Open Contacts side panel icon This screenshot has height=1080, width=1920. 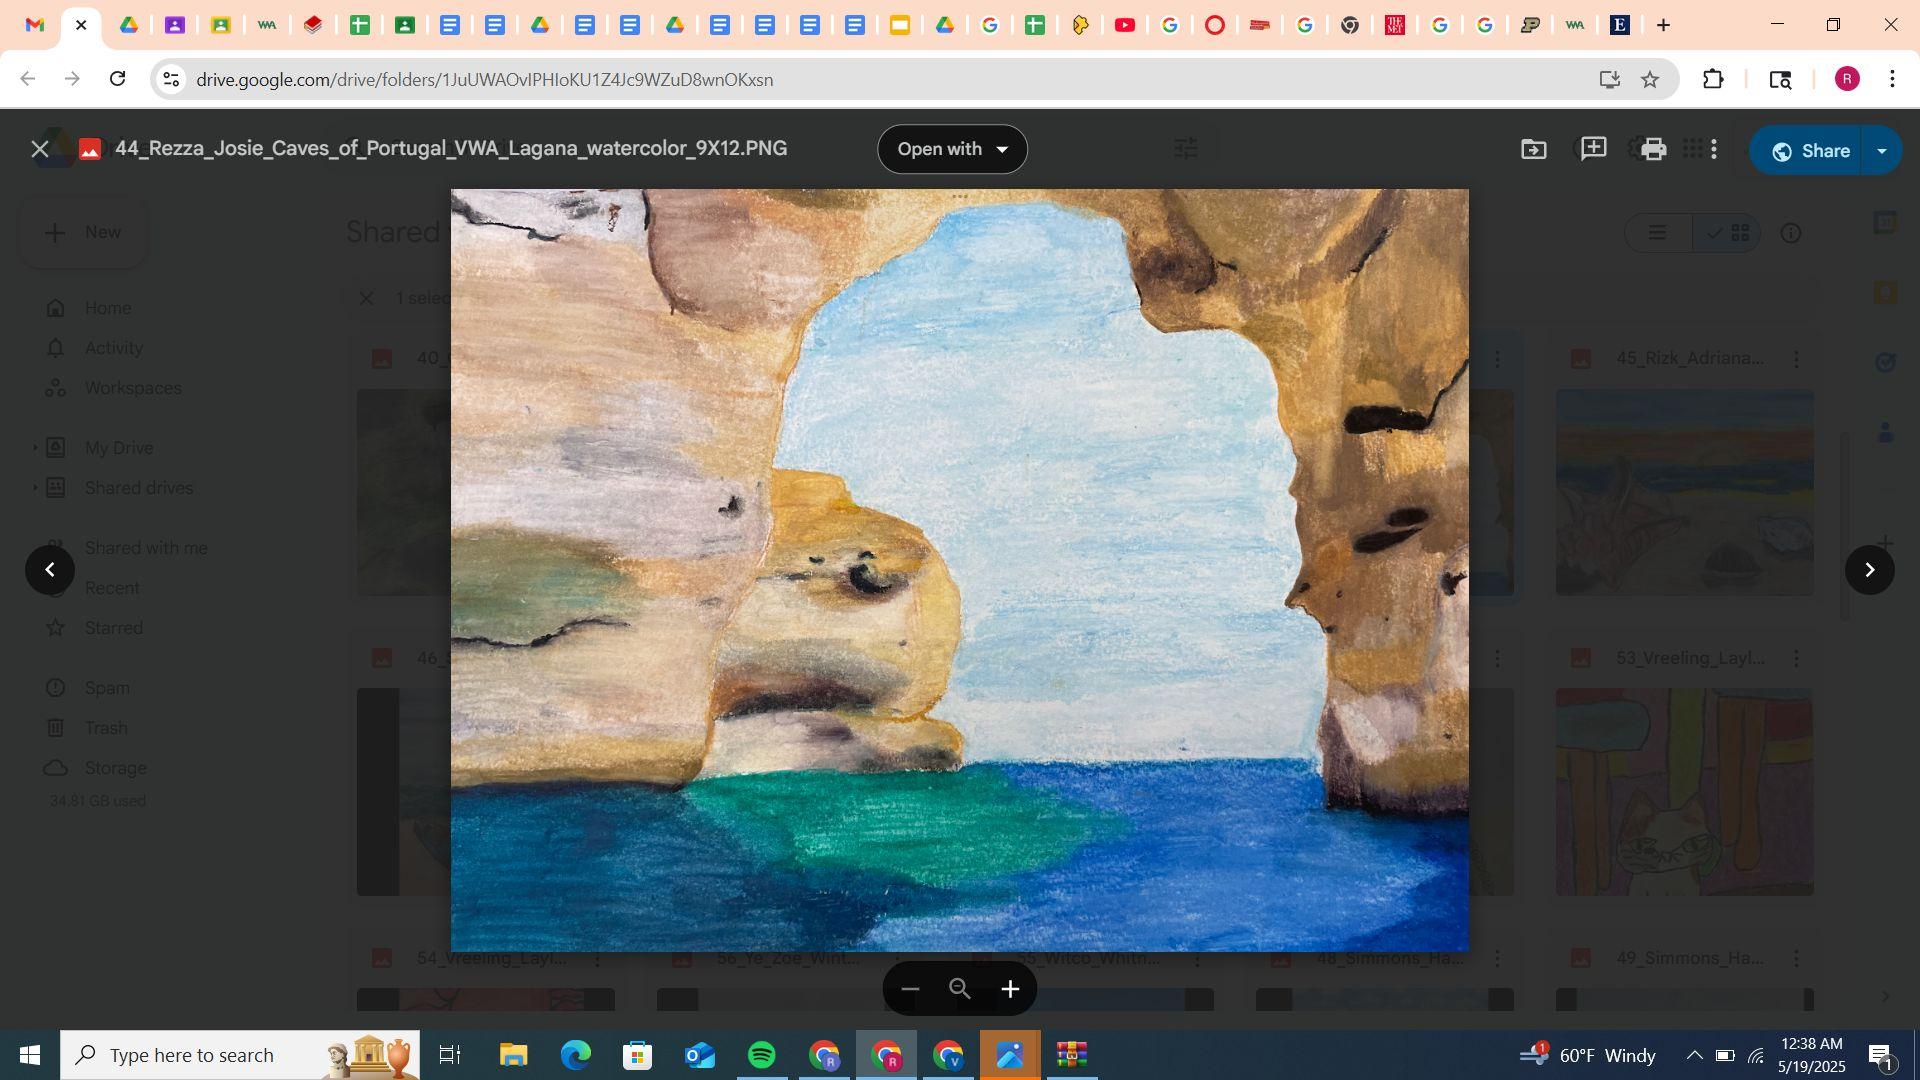(x=1885, y=432)
